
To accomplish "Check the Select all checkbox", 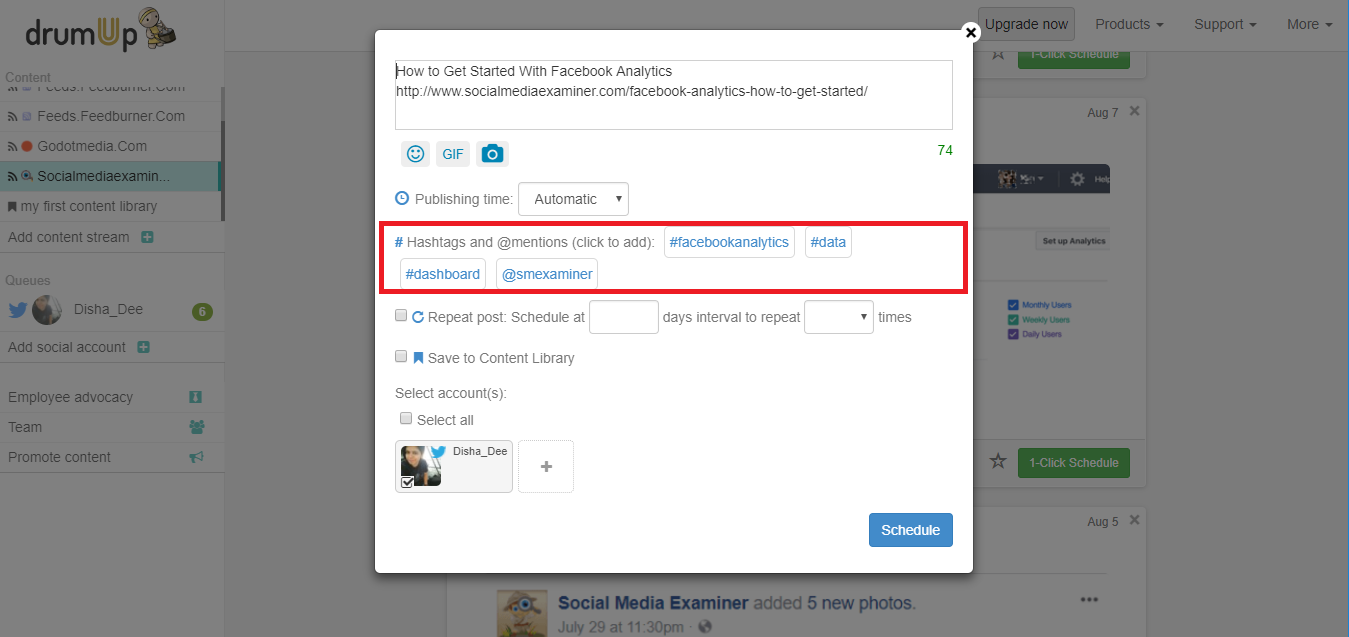I will [x=406, y=419].
